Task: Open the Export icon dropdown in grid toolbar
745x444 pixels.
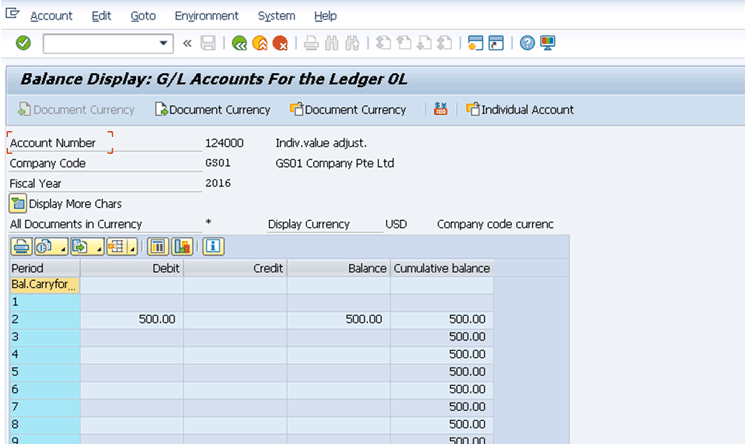Action: [87, 246]
